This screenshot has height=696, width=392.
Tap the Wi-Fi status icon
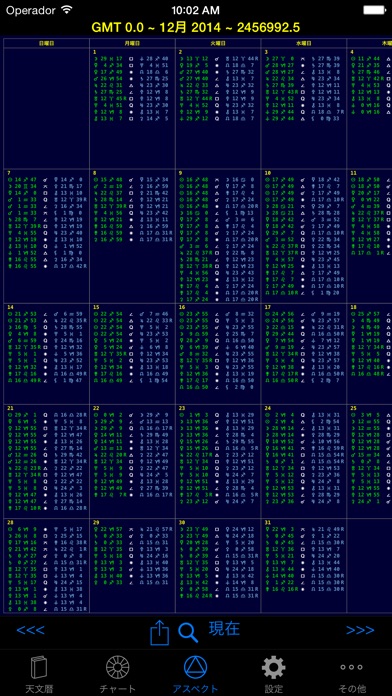click(67, 9)
